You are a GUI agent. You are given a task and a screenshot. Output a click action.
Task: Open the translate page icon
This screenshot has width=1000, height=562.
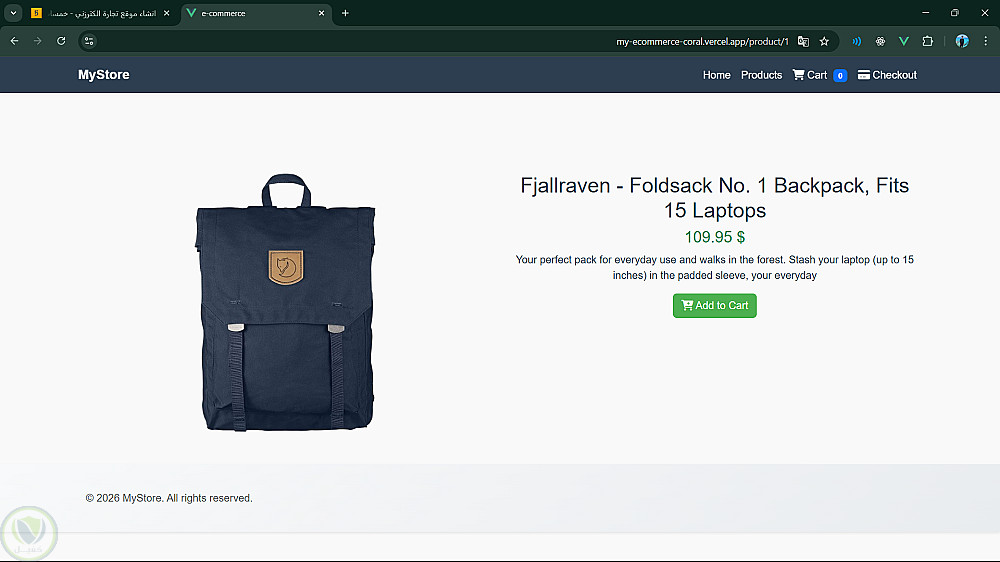click(803, 41)
